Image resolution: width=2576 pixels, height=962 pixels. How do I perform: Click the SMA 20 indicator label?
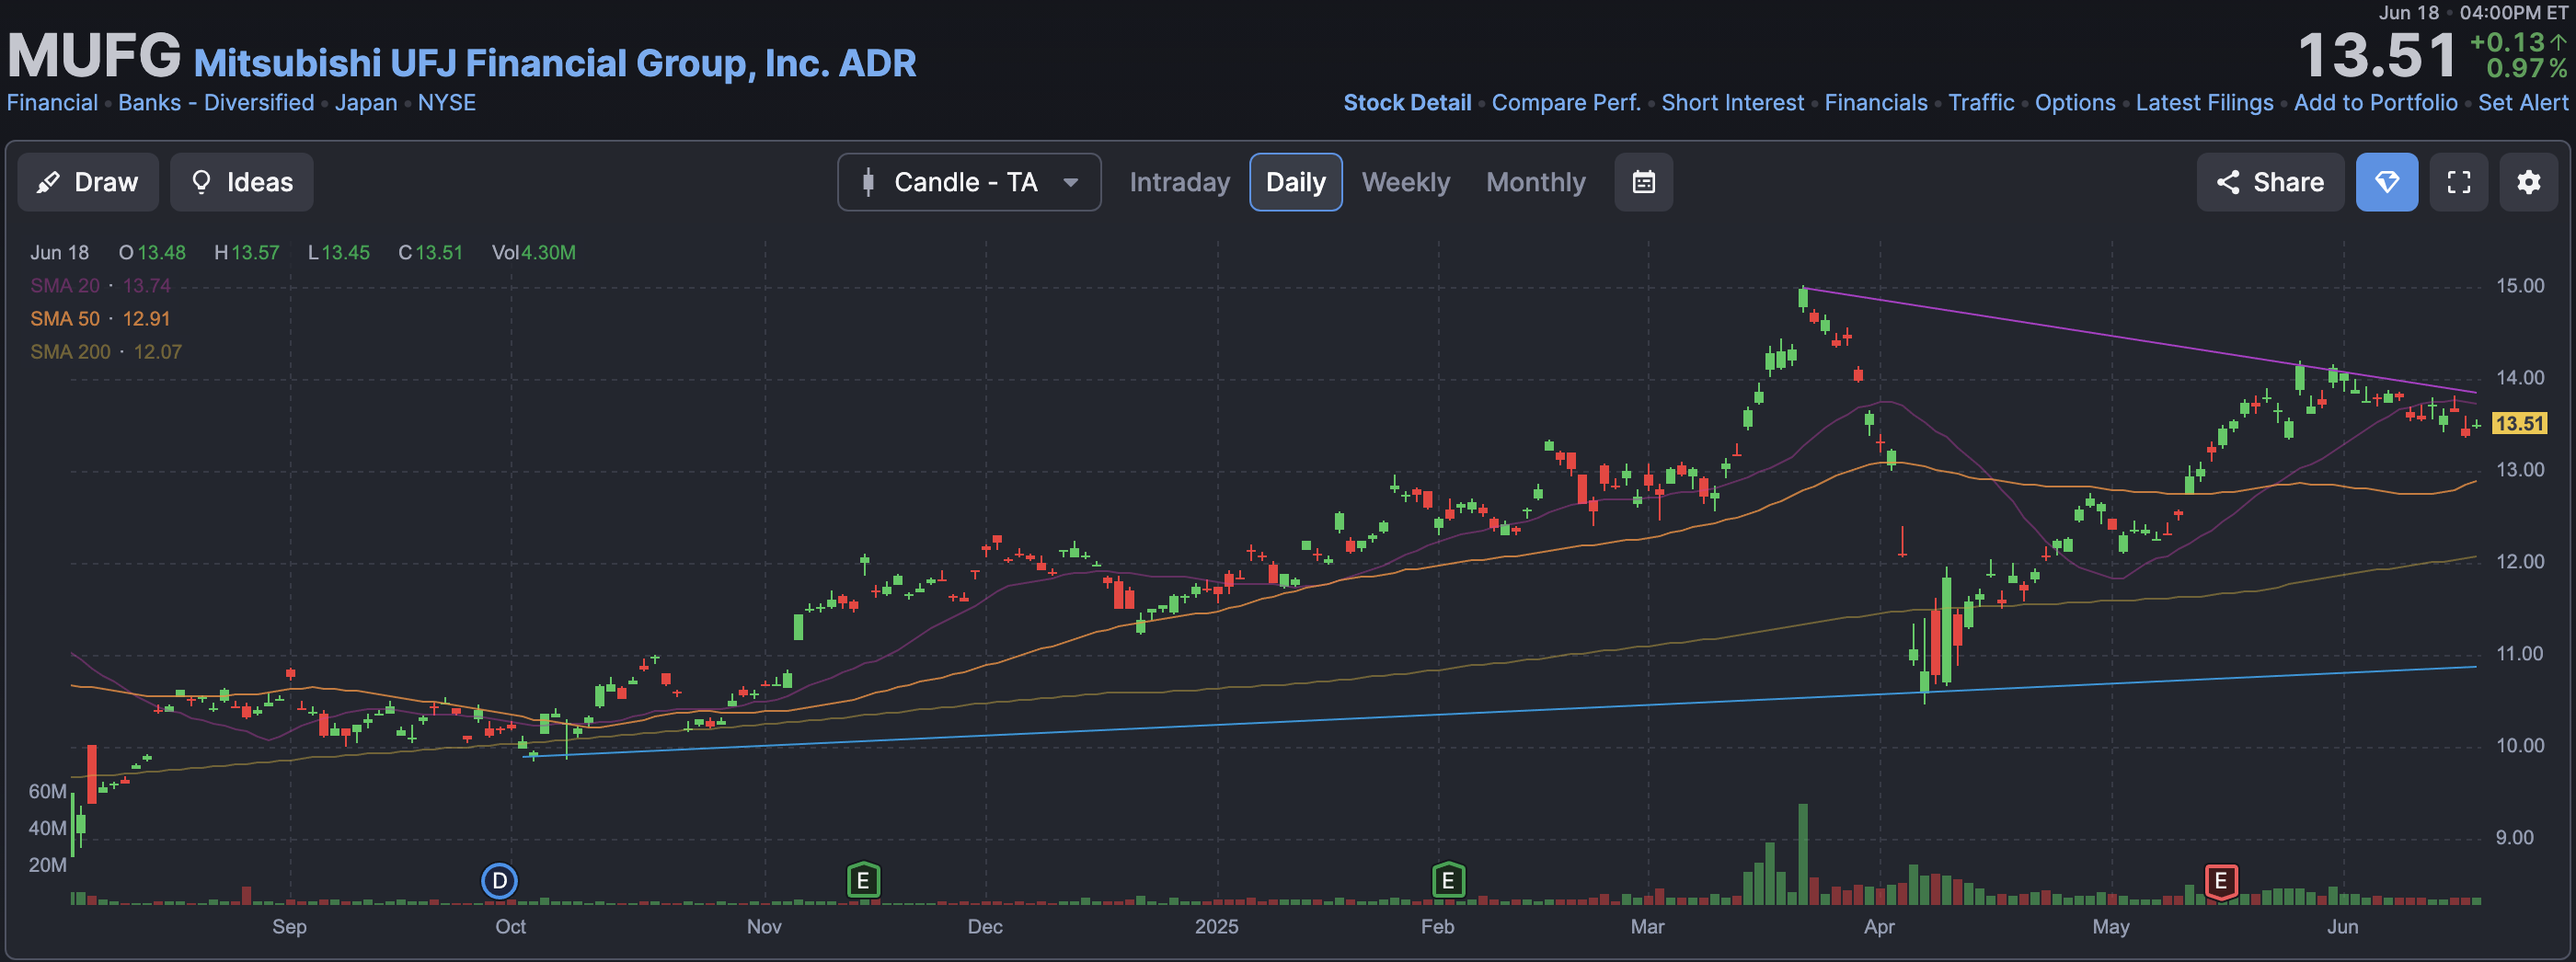pos(65,286)
